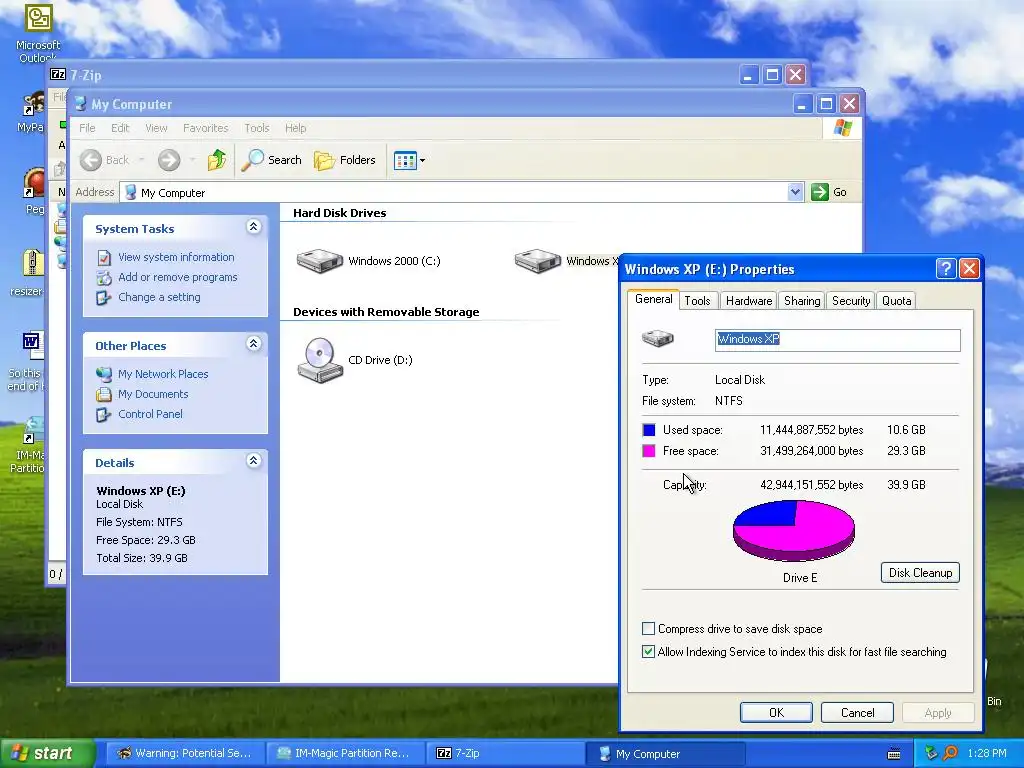Click the Forward arrow in My Computer toolbar
Viewport: 1024px width, 768px height.
pos(168,160)
